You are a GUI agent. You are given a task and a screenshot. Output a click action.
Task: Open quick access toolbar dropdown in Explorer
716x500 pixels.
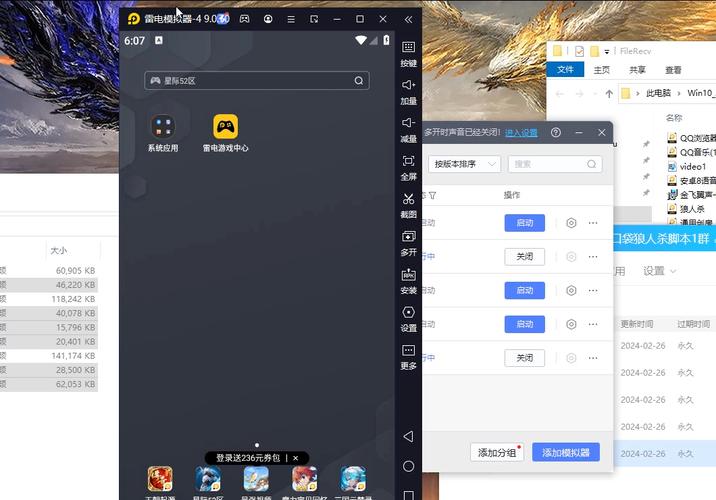tap(607, 52)
